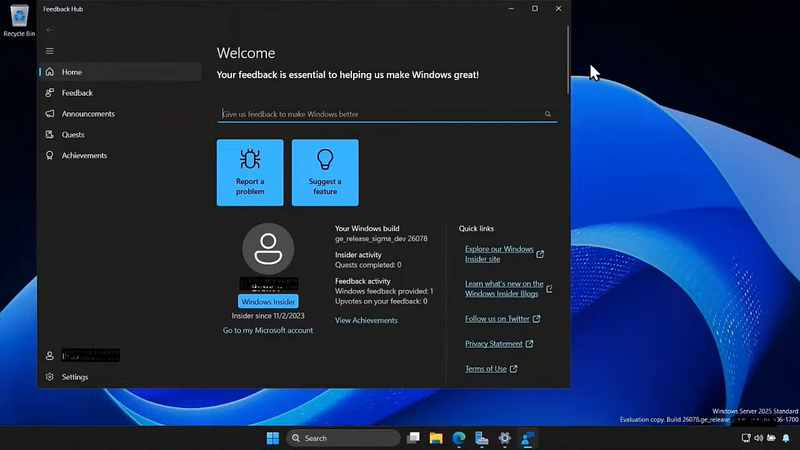Click the back arrow in Feedback Hub

pos(50,30)
